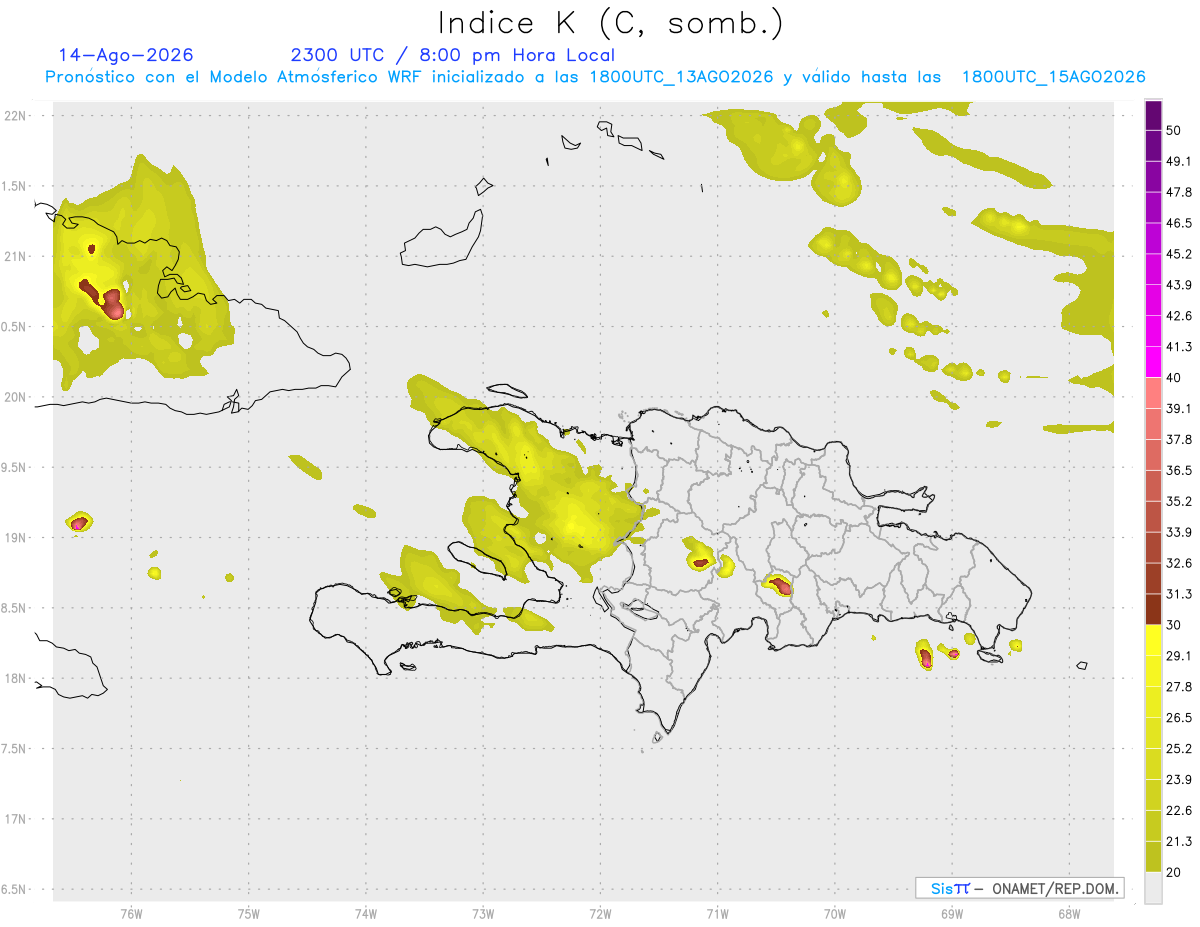The width and height of the screenshot is (1200, 927).
Task: Click the 70W longitude label
Action: pyautogui.click(x=835, y=913)
